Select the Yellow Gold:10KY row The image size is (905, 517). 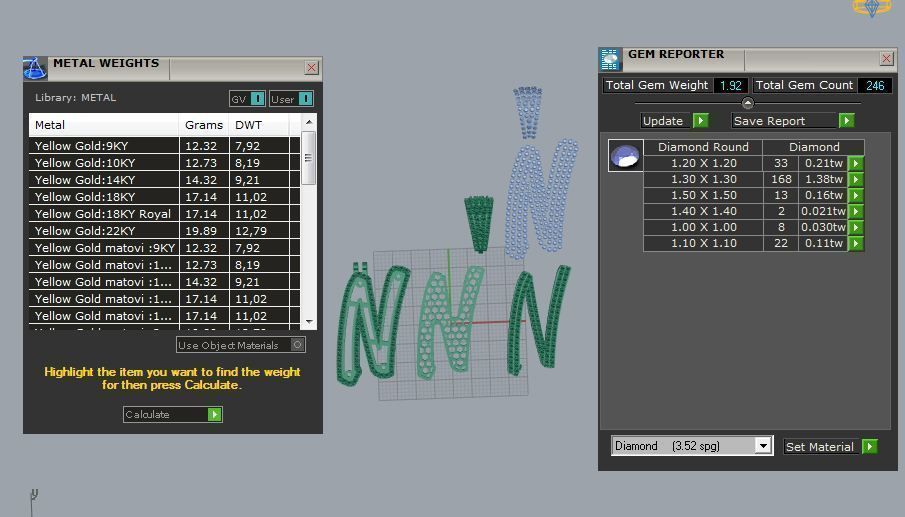(x=164, y=163)
